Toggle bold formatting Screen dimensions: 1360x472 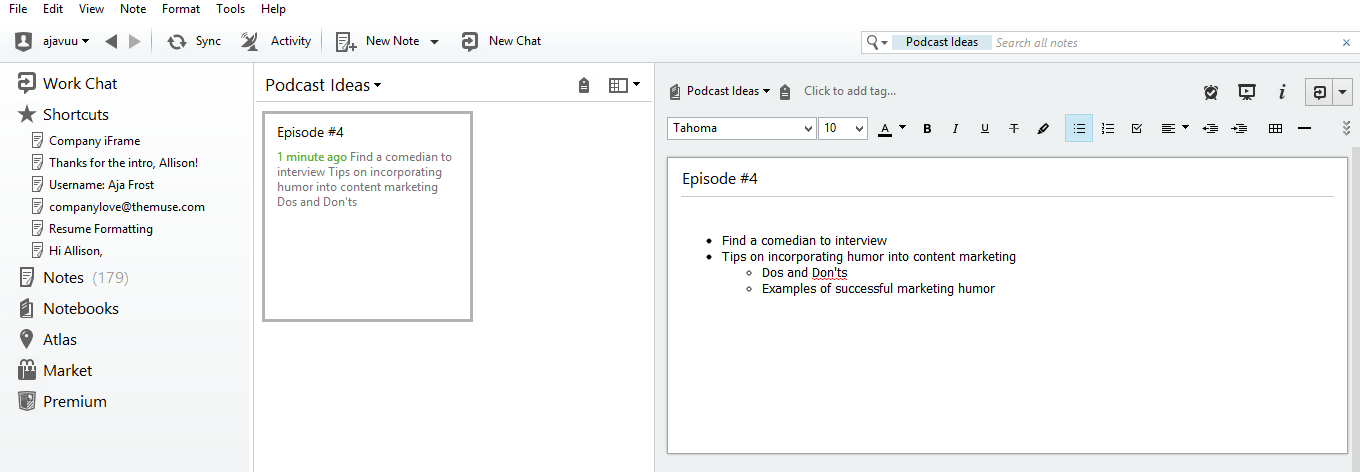(927, 128)
